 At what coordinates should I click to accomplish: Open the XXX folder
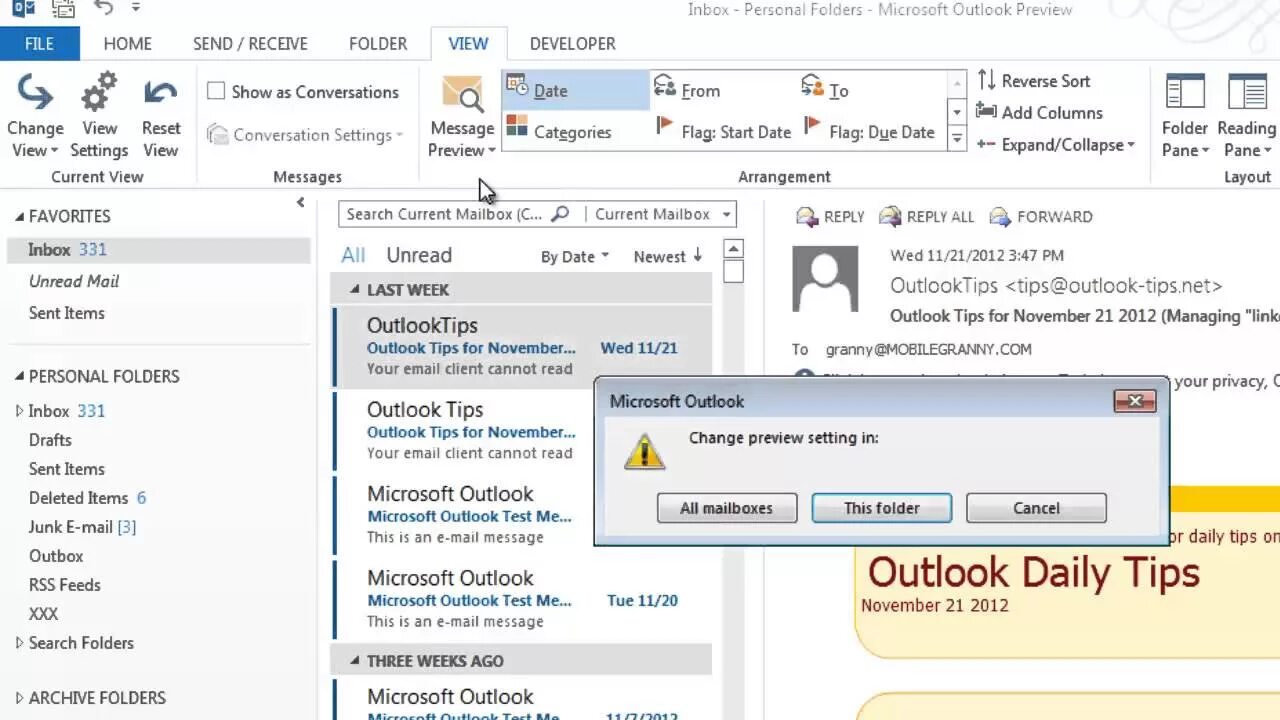click(x=43, y=614)
